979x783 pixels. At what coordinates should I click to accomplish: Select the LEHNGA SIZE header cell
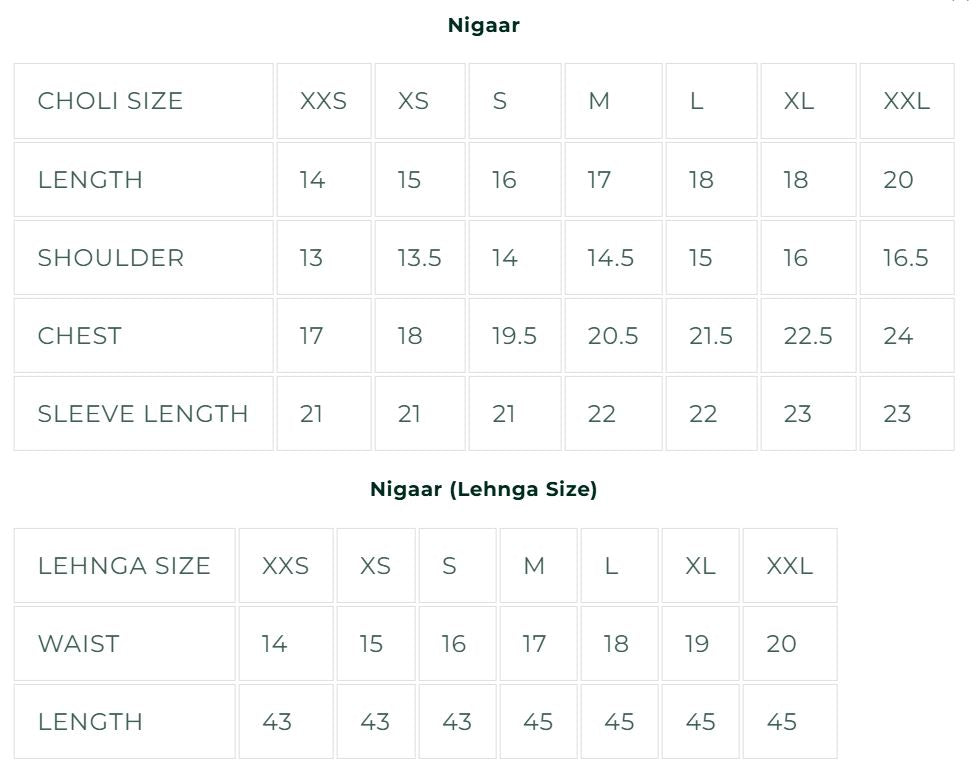click(x=124, y=566)
